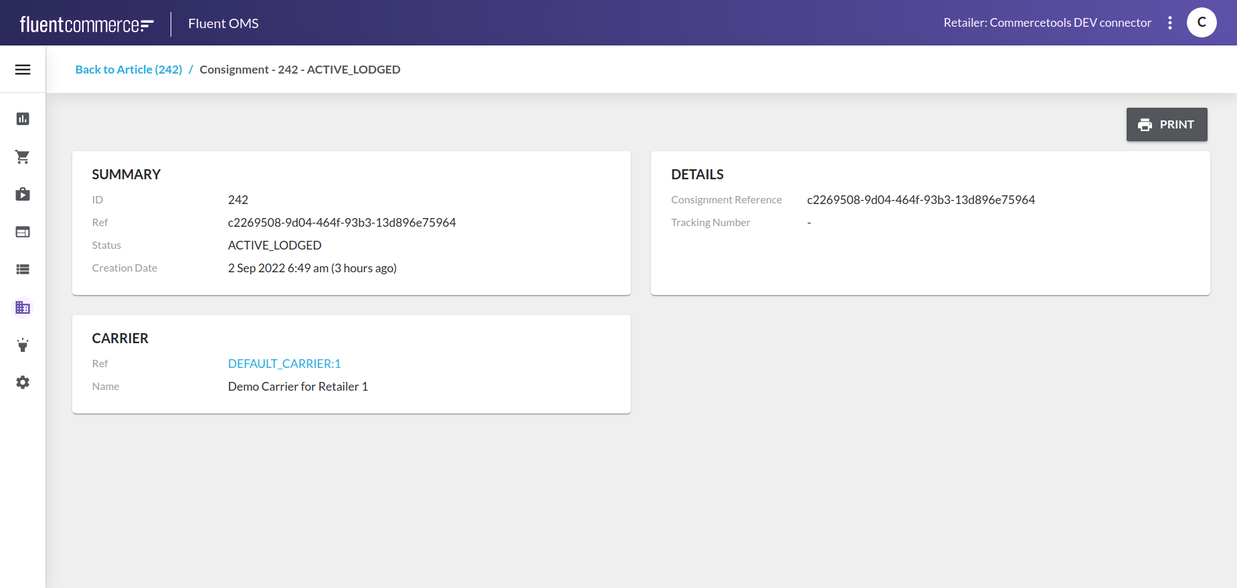Click the 'Consignment - 242 - ACTIVE_LODGED' breadcrumb
Viewport: 1237px width, 588px height.
click(300, 70)
